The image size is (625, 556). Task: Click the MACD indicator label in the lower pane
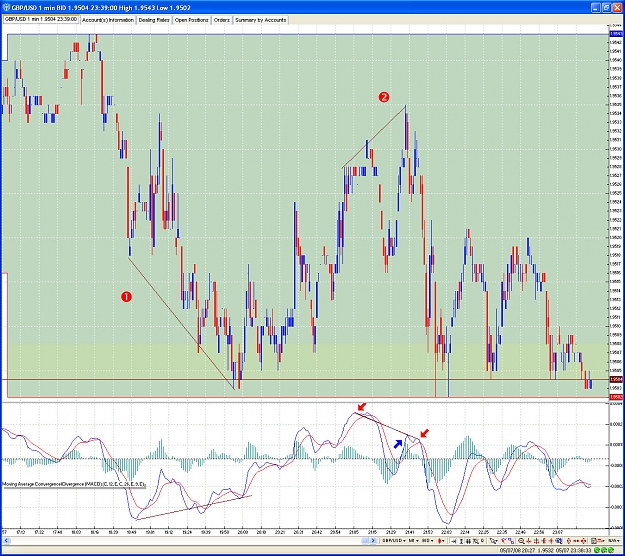tap(74, 484)
